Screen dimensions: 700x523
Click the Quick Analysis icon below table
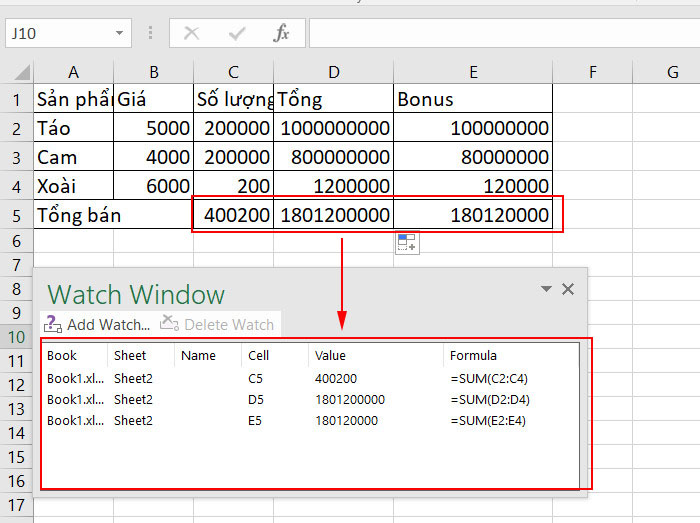[x=407, y=243]
